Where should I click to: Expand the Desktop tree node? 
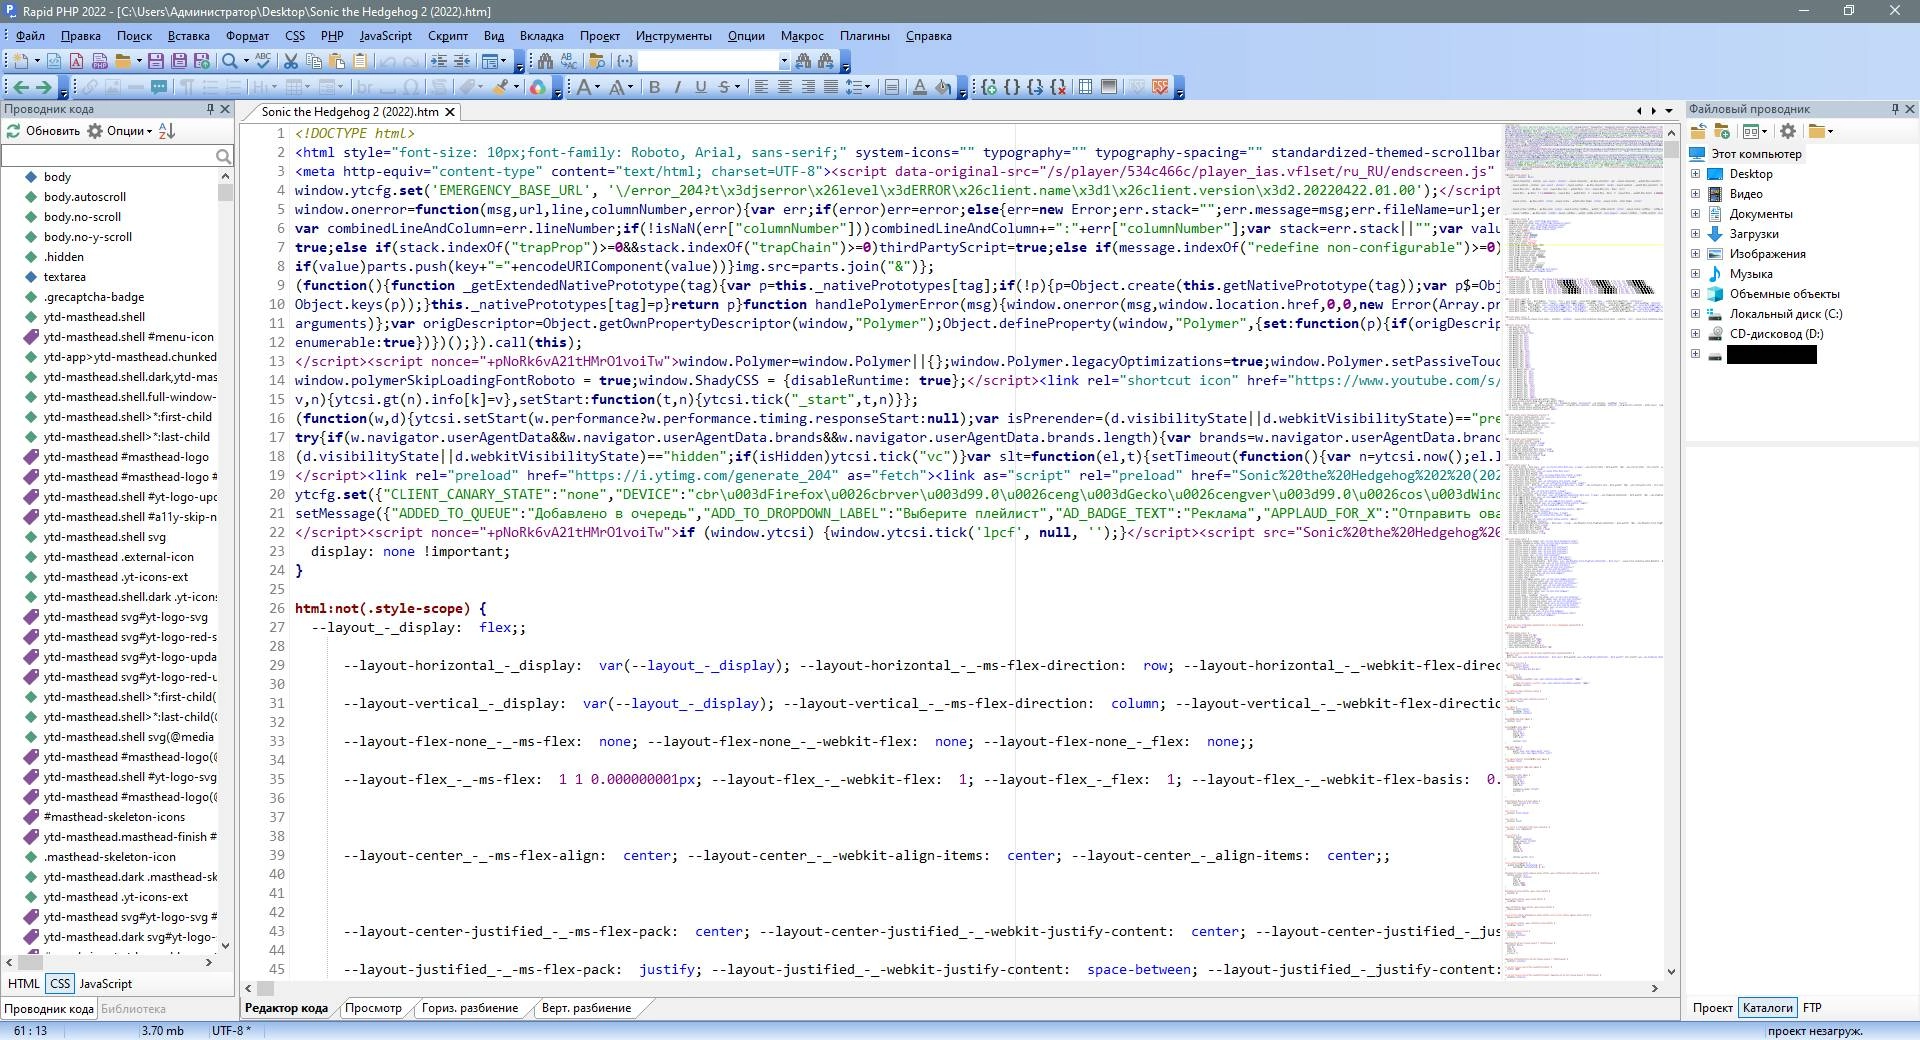click(x=1696, y=174)
